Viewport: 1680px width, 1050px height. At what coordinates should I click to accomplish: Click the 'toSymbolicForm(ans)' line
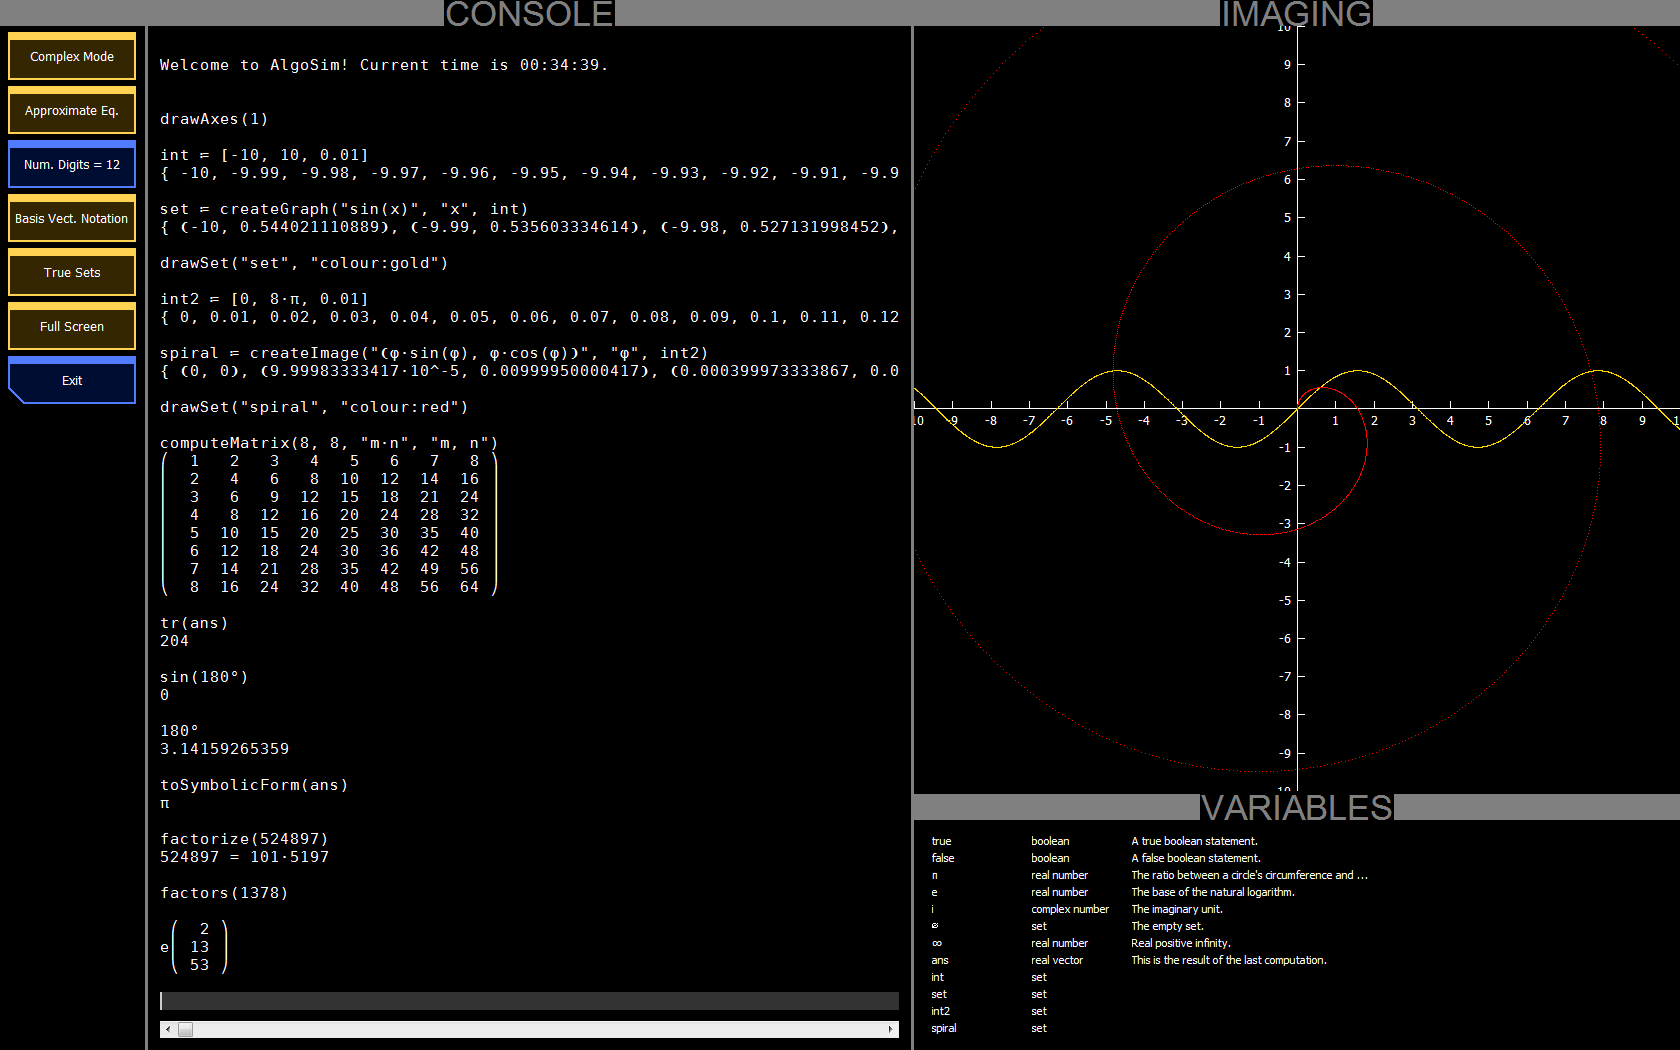[254, 785]
